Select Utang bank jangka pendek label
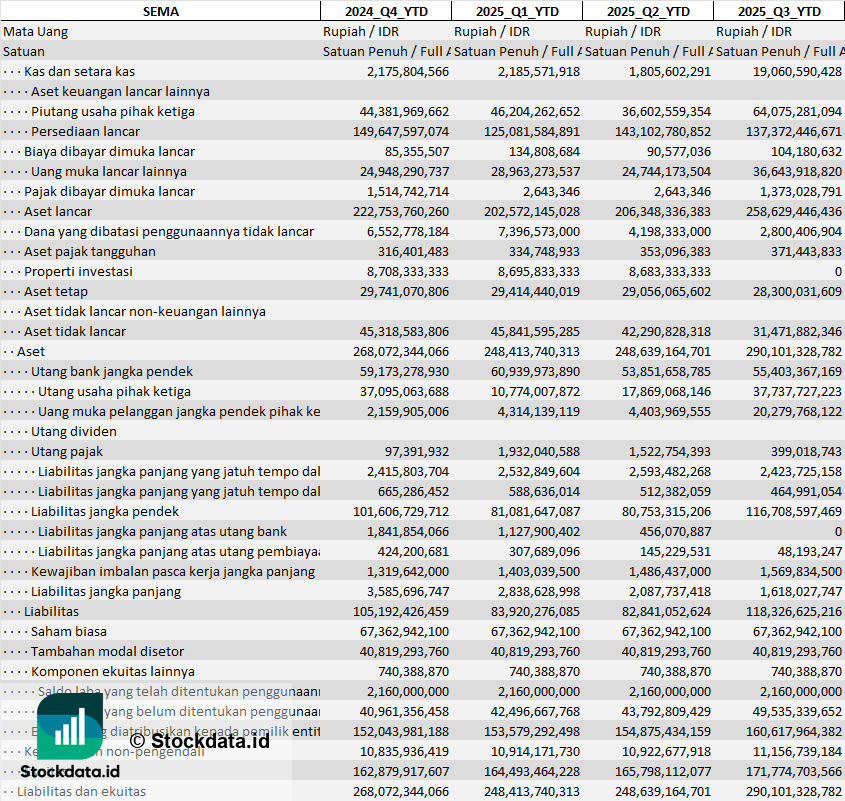Screen dimensions: 845x801 (x=112, y=371)
